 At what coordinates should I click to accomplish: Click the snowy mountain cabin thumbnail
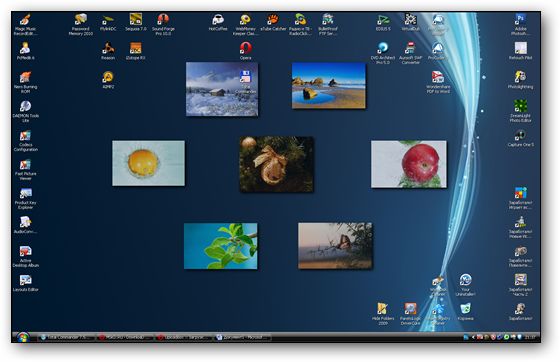tap(222, 89)
